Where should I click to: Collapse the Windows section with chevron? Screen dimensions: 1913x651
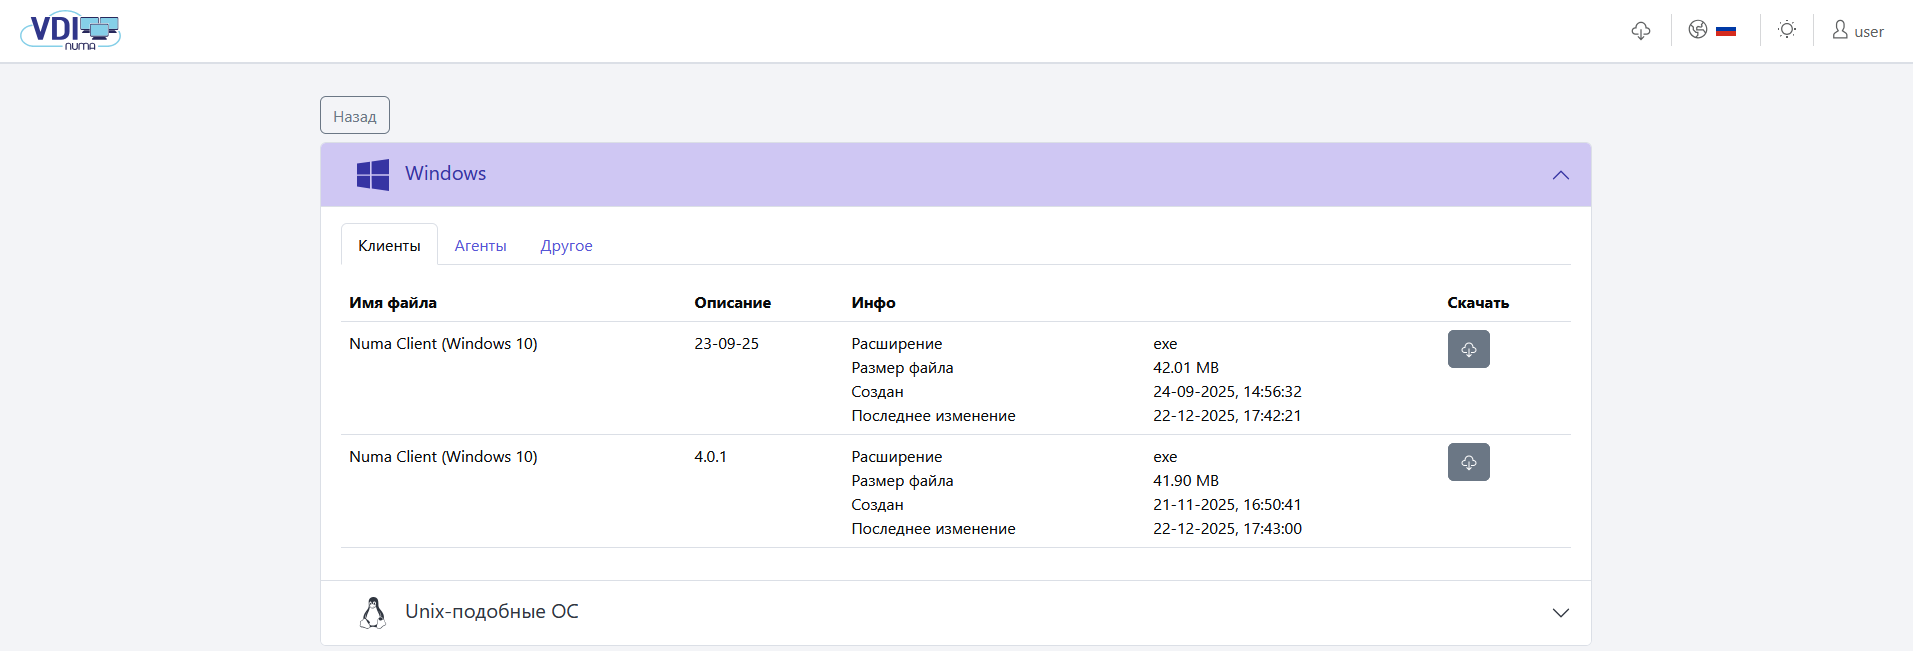[x=1560, y=175]
